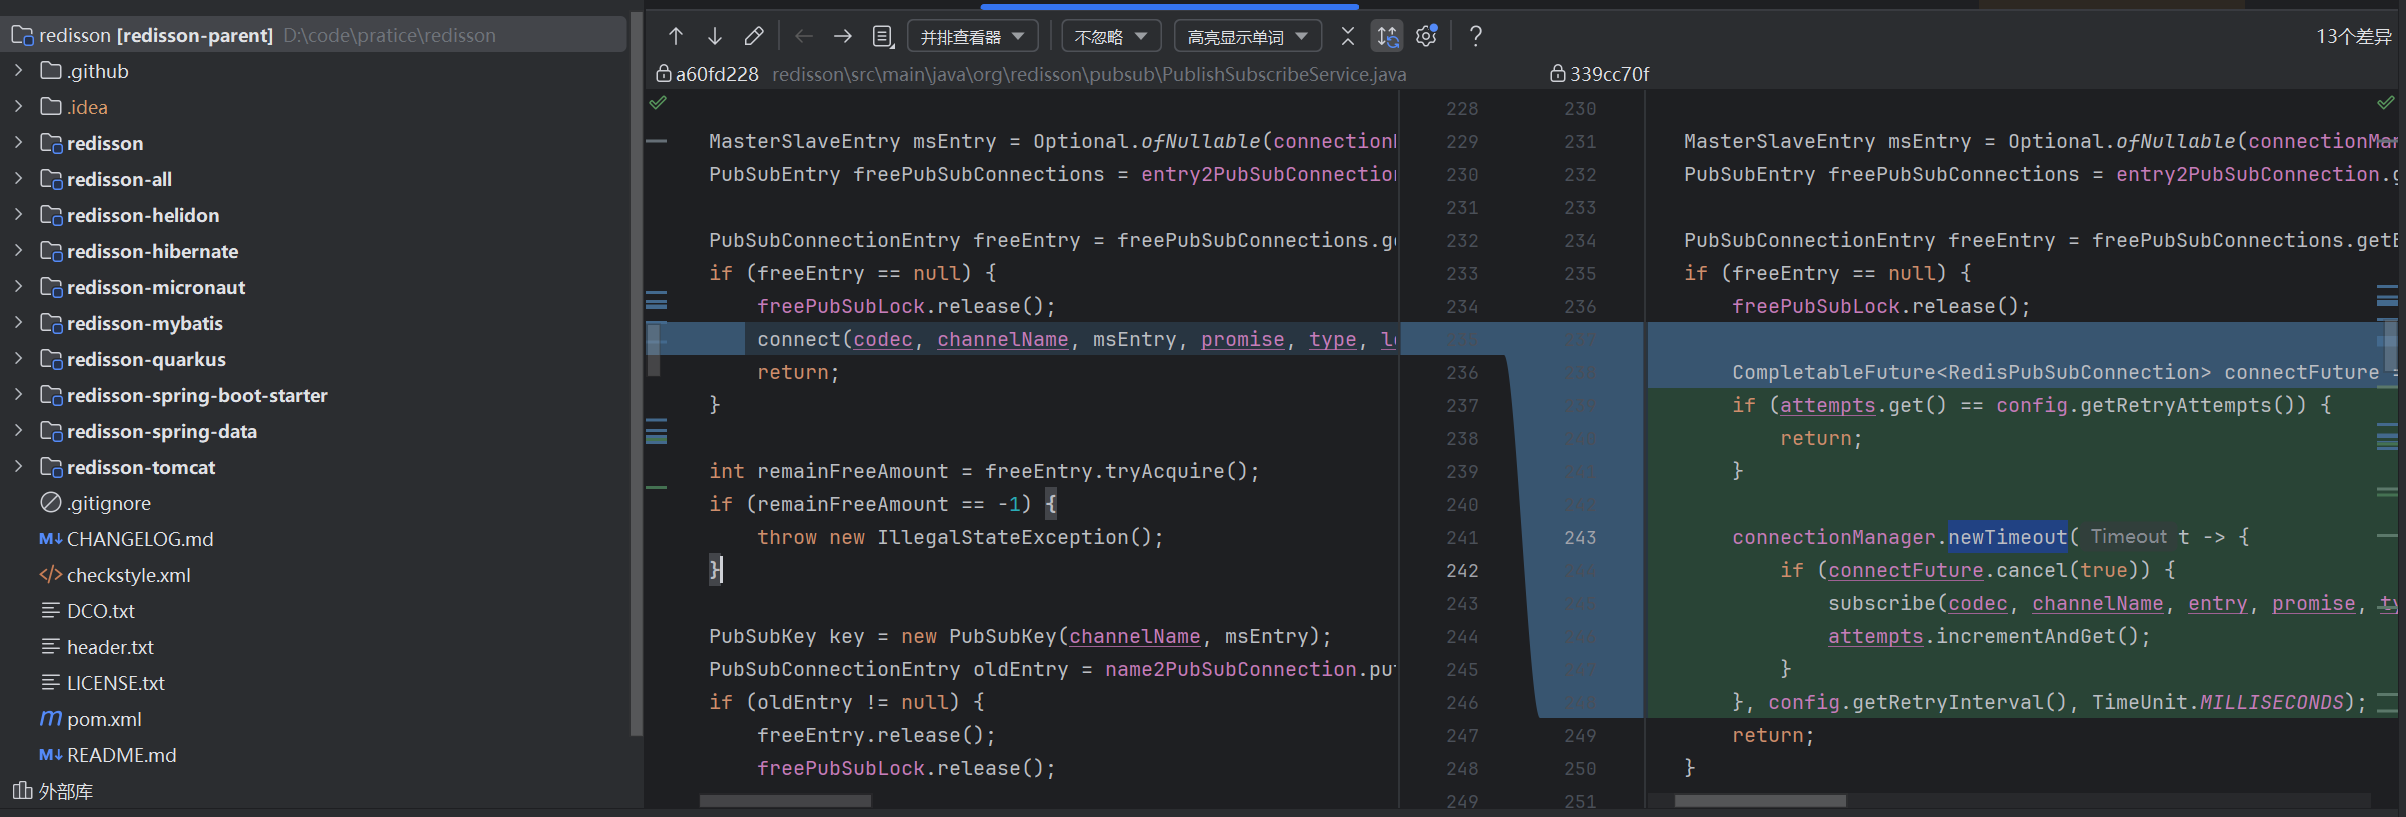This screenshot has width=2406, height=817.
Task: Click 'attempts.incrementAndGet();' in right pane
Action: tap(1989, 636)
